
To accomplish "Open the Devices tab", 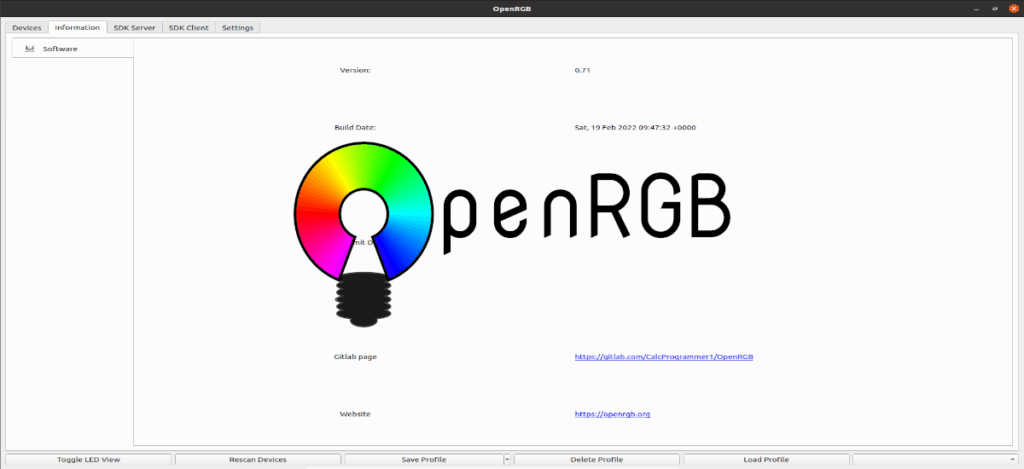I will (27, 28).
